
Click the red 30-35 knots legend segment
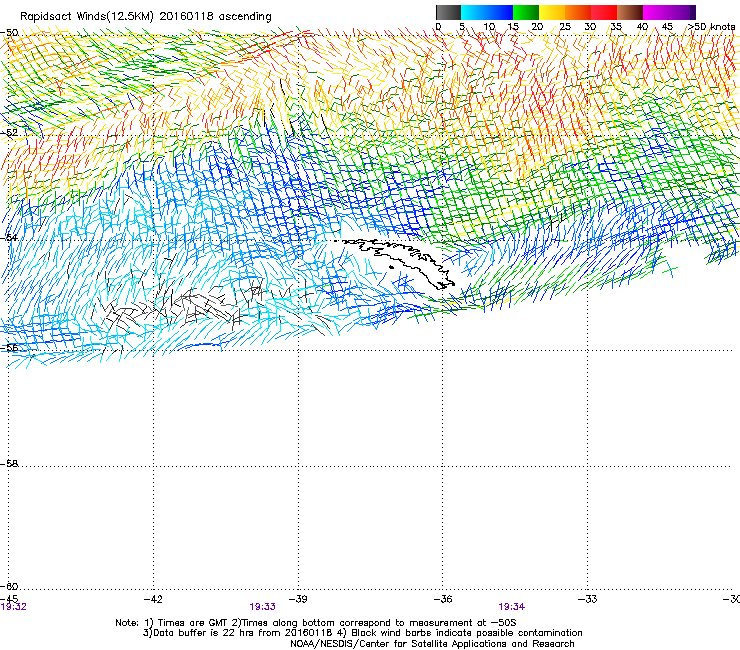(604, 12)
